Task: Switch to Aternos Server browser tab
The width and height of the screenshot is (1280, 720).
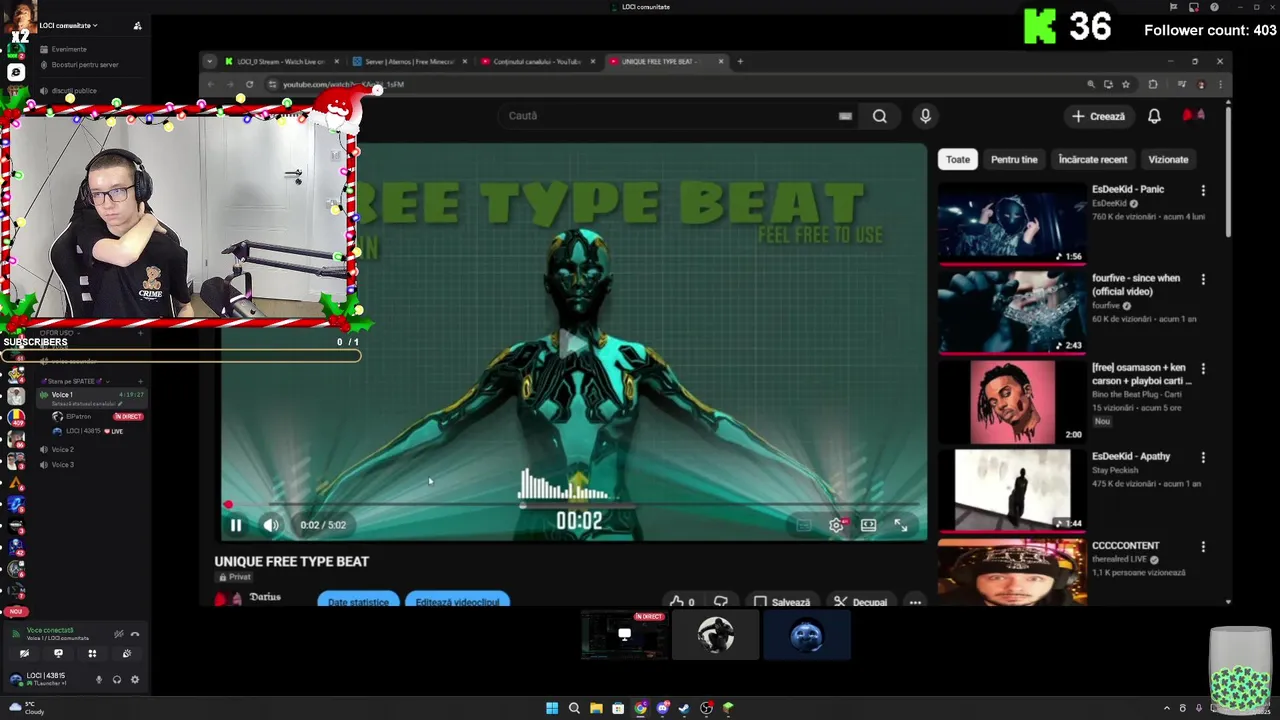Action: pyautogui.click(x=409, y=61)
